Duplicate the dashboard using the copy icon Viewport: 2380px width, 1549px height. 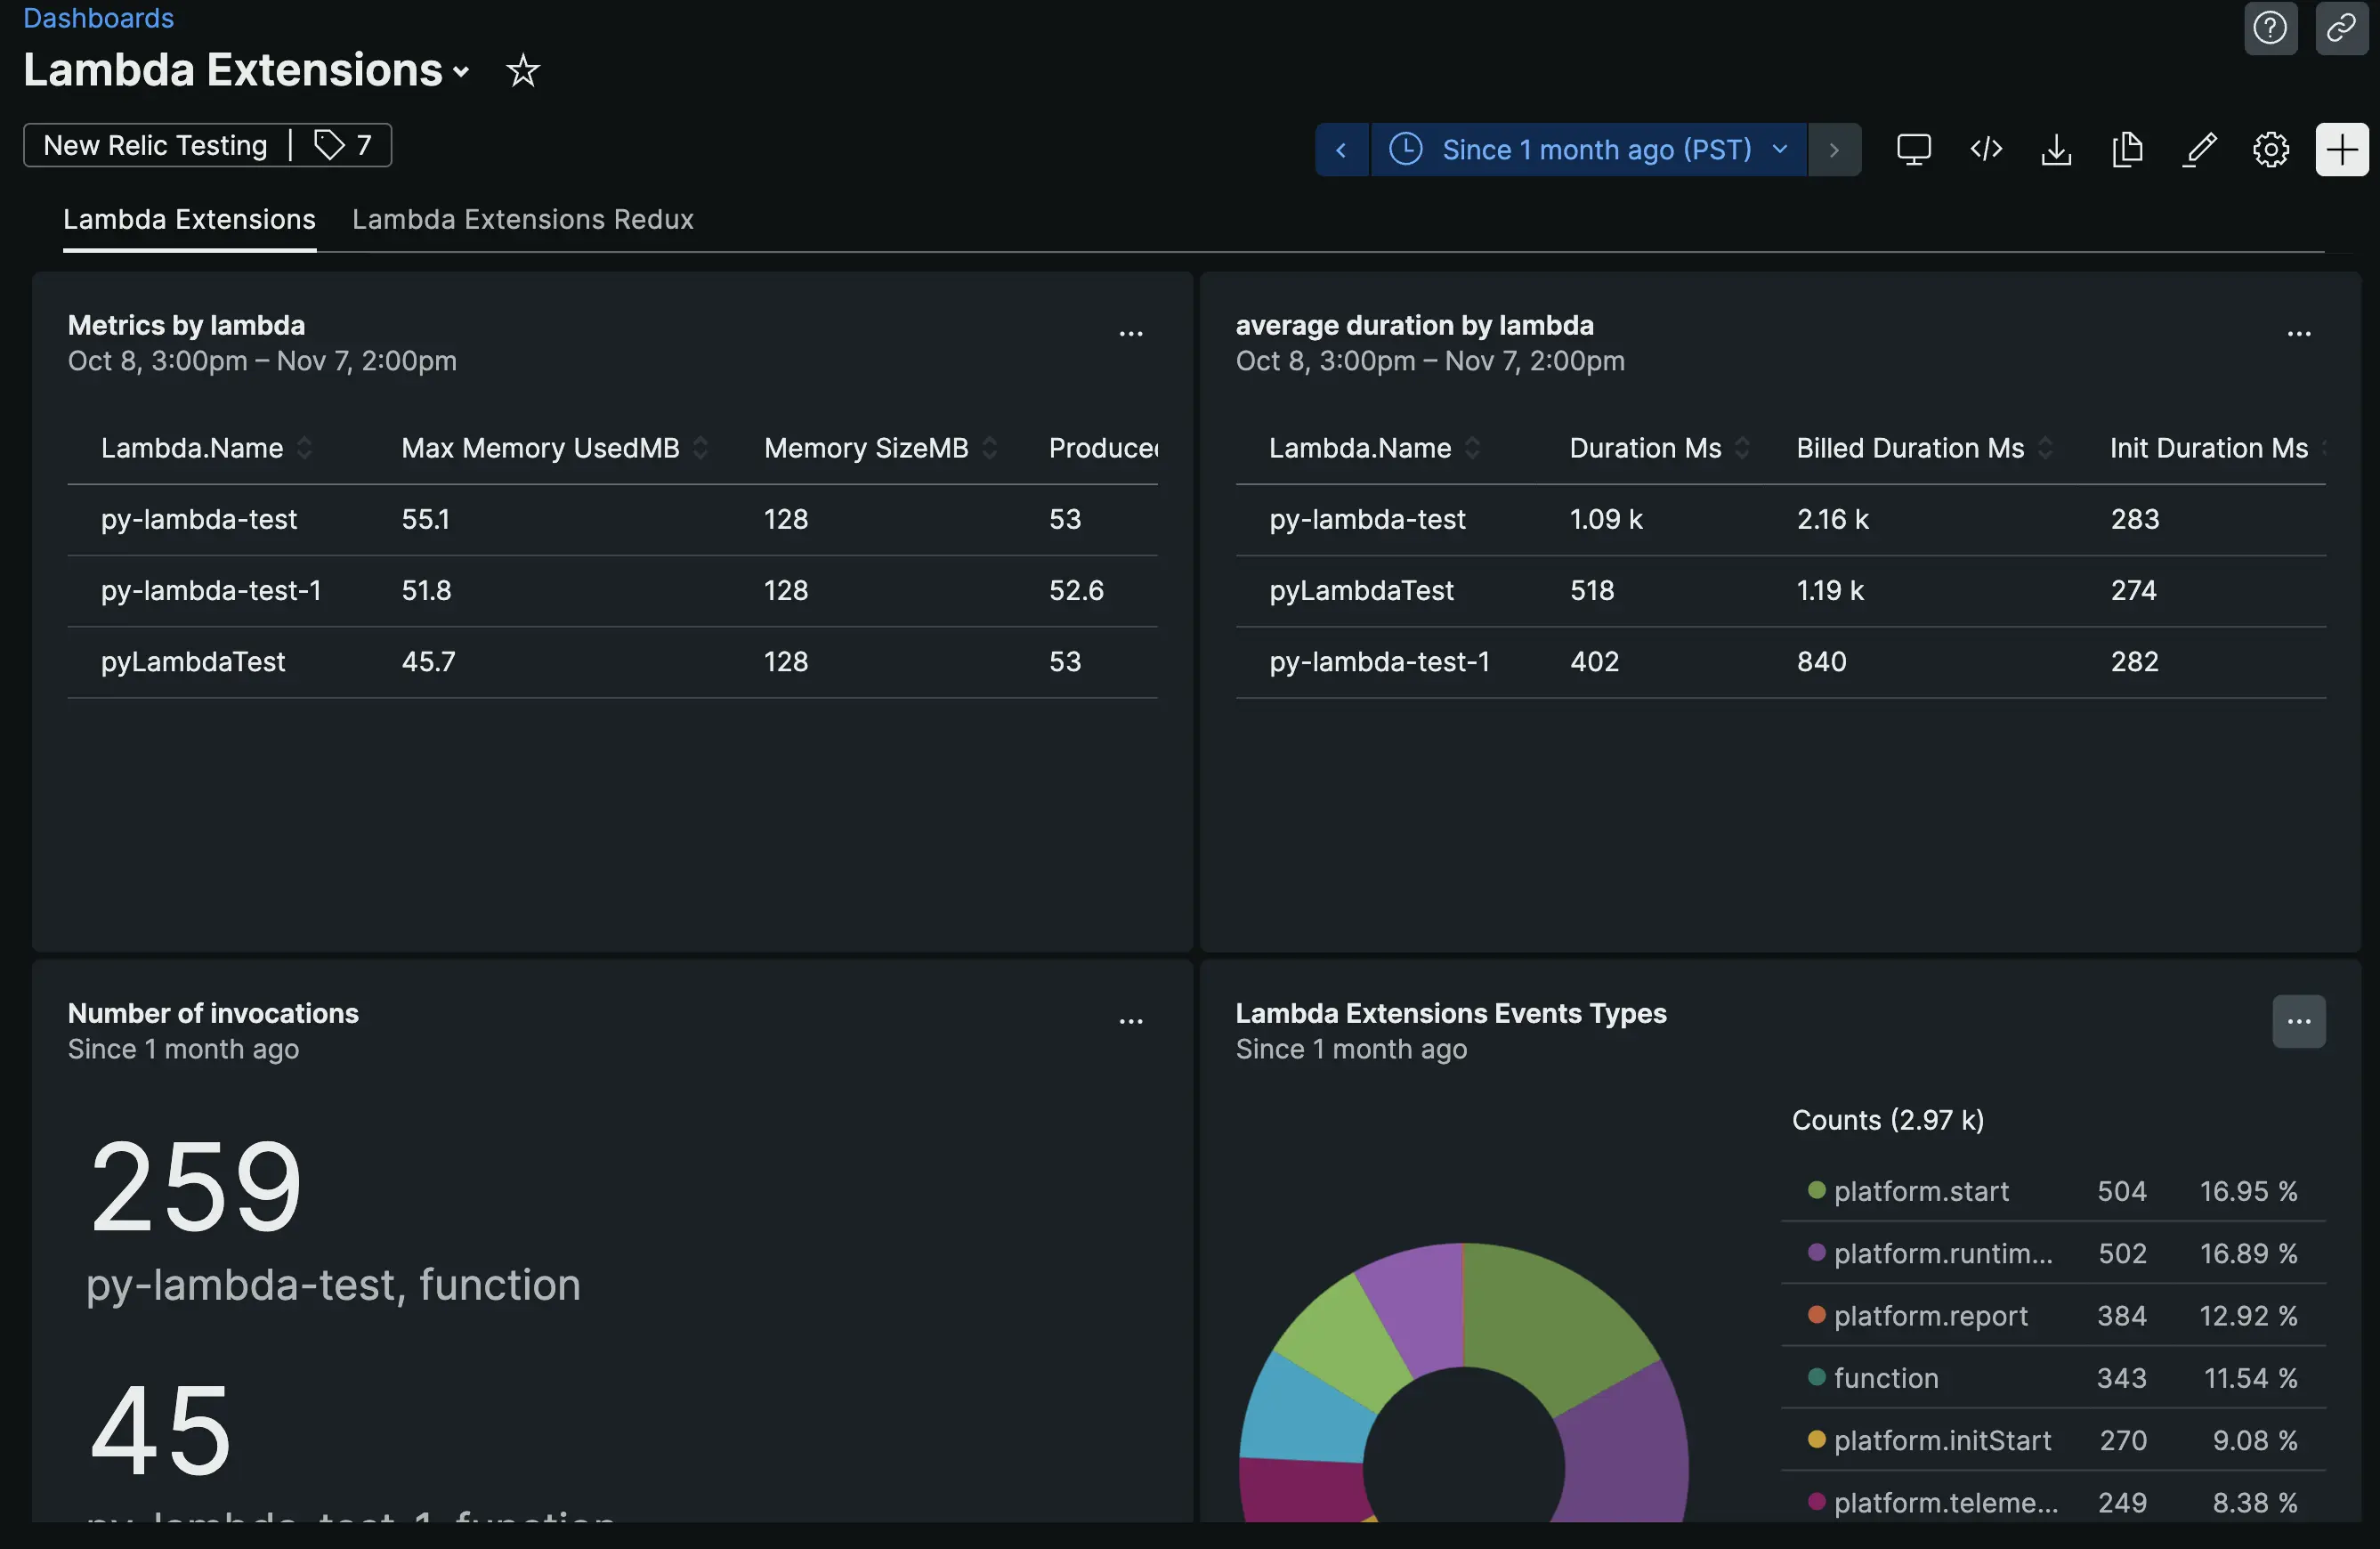point(2127,149)
